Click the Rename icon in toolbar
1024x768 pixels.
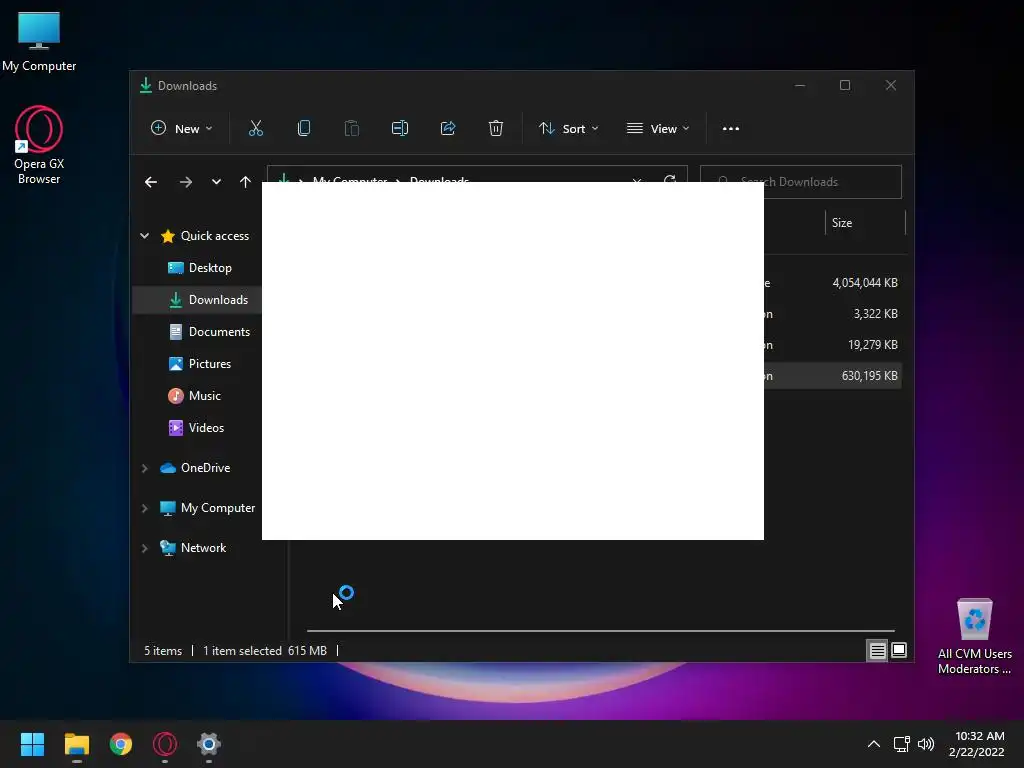click(400, 129)
